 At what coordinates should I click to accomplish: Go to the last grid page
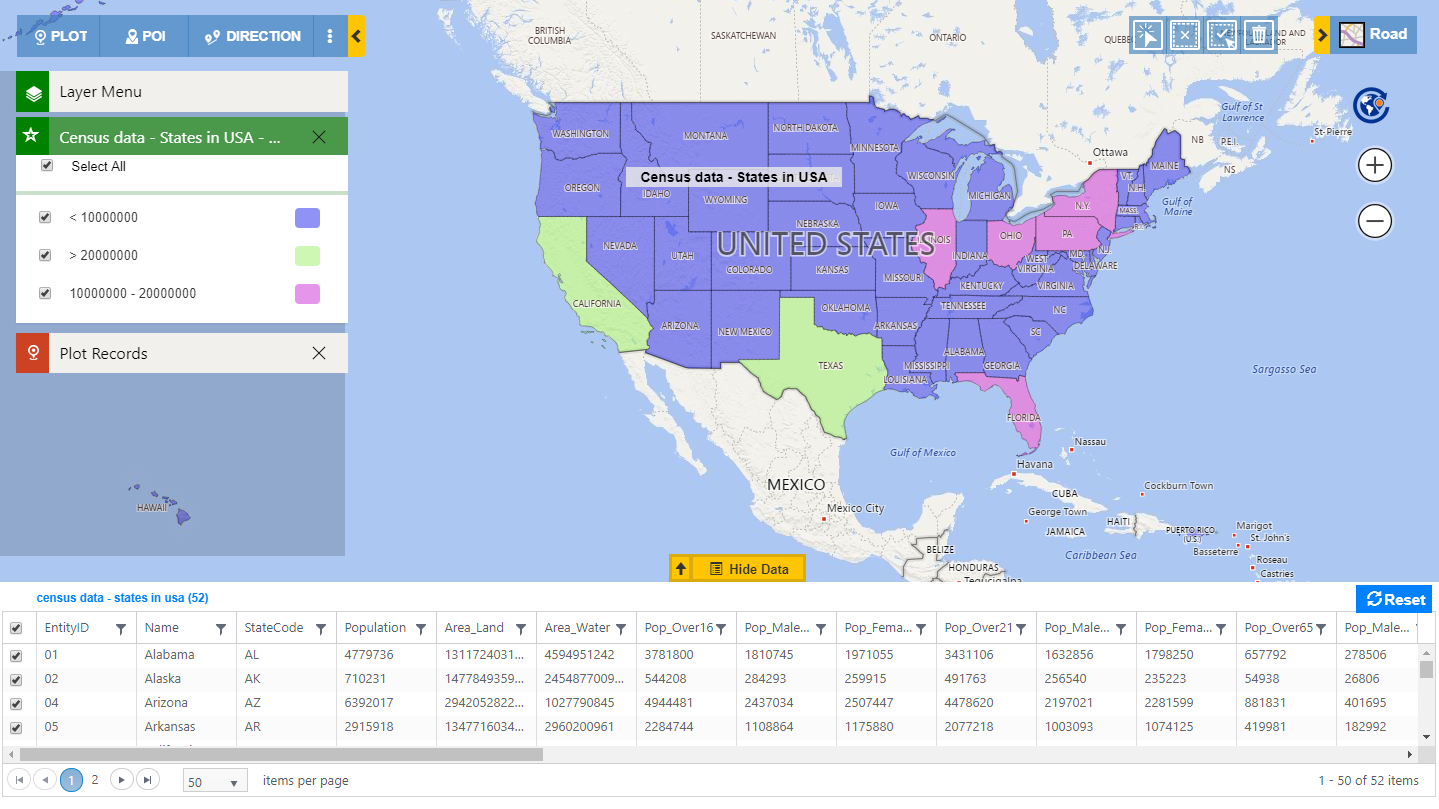(147, 780)
